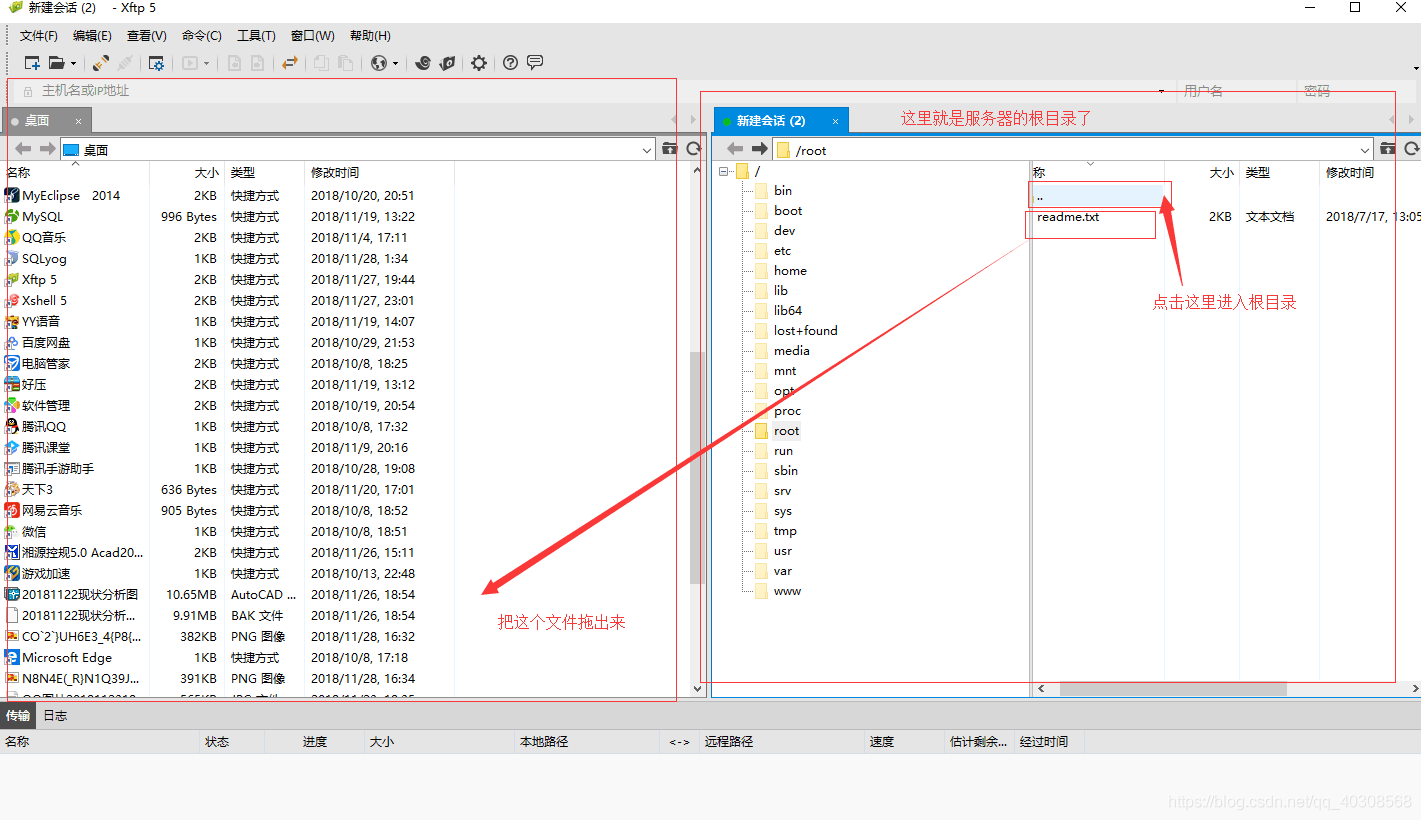
Task: Refresh the remote /root pane
Action: [1411, 149]
